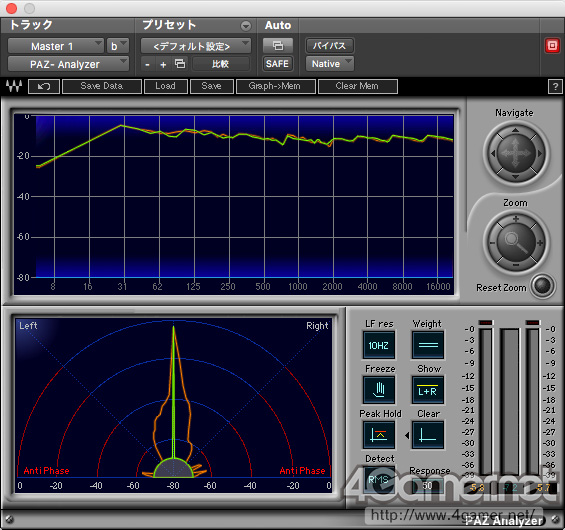Click Zoom left minus segment
The height and width of the screenshot is (530, 565).
(x=492, y=242)
